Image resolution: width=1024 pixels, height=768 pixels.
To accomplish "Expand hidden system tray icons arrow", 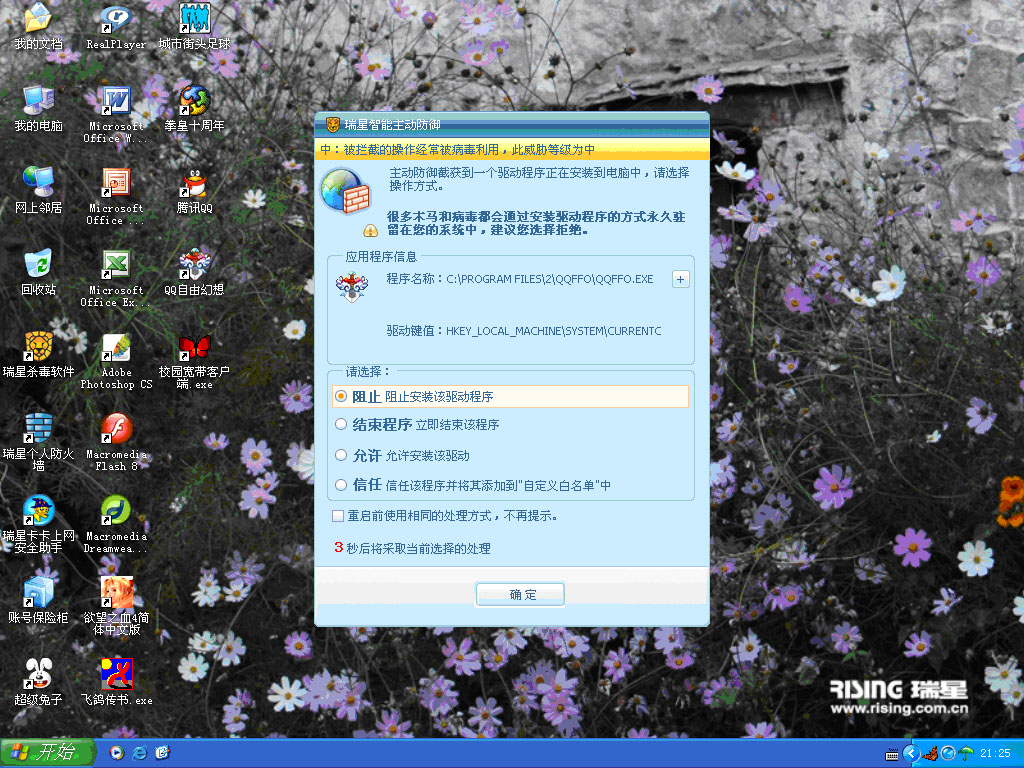I will pyautogui.click(x=911, y=754).
